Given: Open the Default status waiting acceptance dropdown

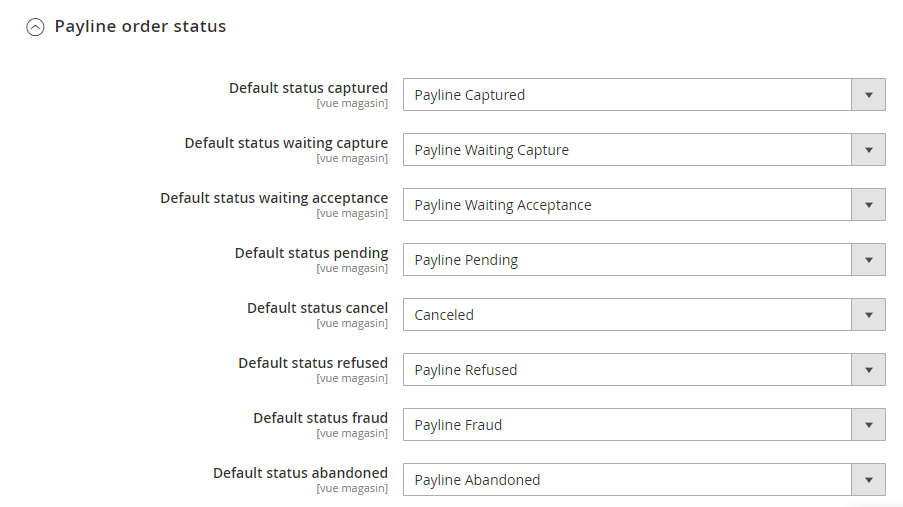Looking at the screenshot, I should 627,205.
